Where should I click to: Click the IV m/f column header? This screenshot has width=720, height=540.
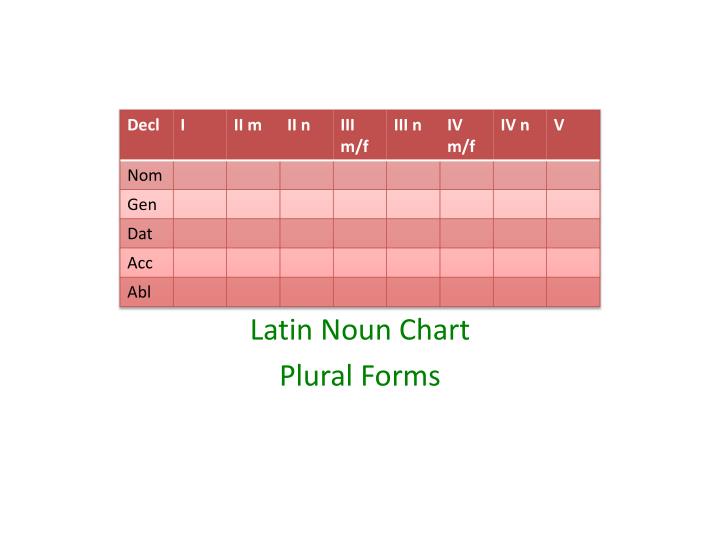(467, 135)
